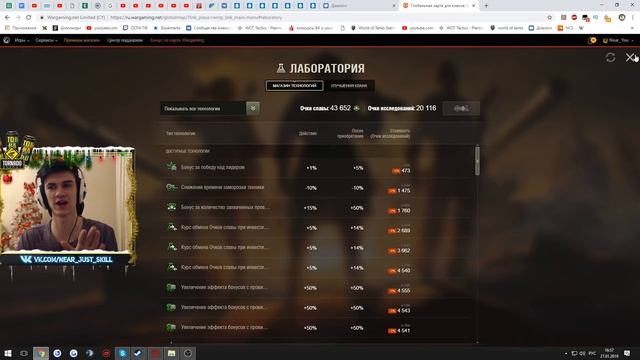Viewport: 640px width, 360px height.
Task: Click the price 1 760 in the table
Action: pos(404,211)
